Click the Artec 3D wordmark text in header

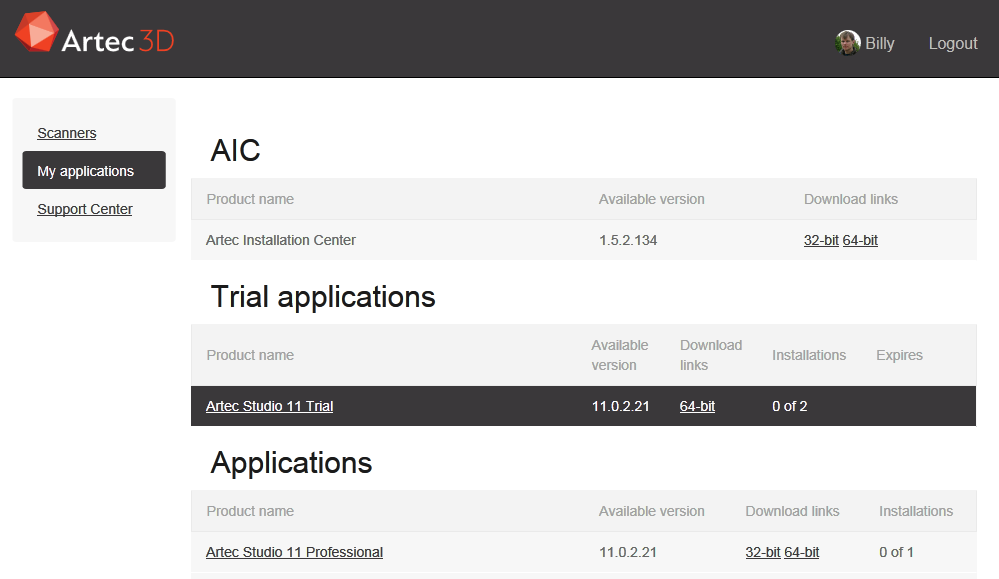coord(117,41)
